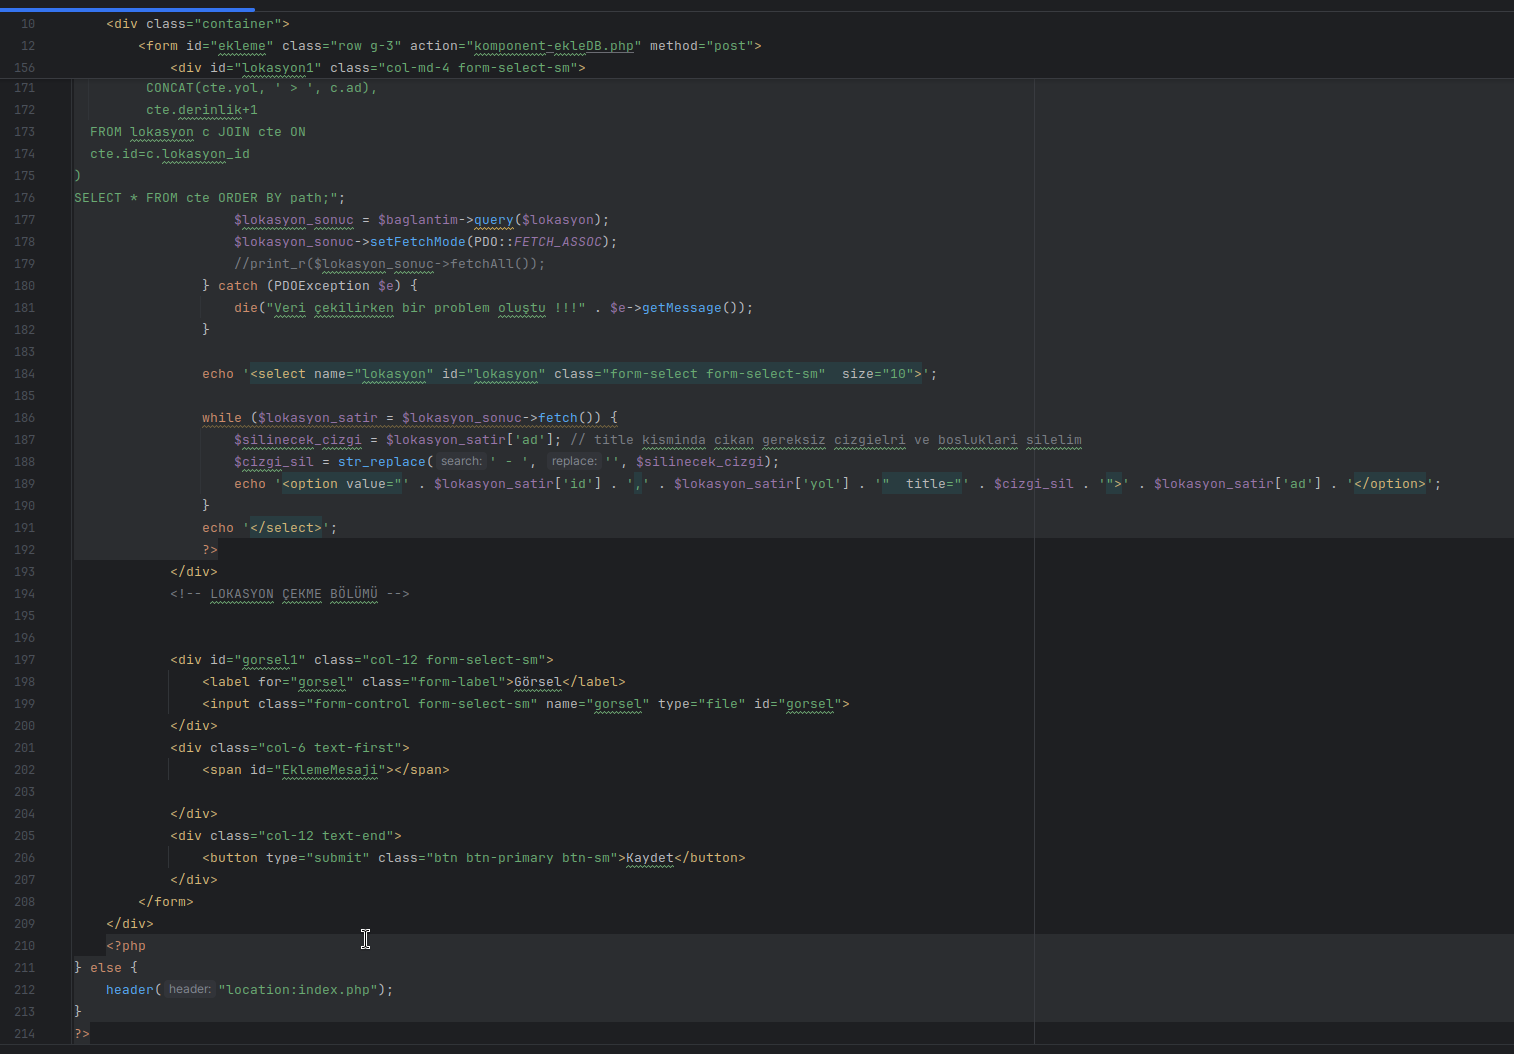The image size is (1514, 1054).
Task: Click line number 184 in the gutter
Action: (x=24, y=374)
